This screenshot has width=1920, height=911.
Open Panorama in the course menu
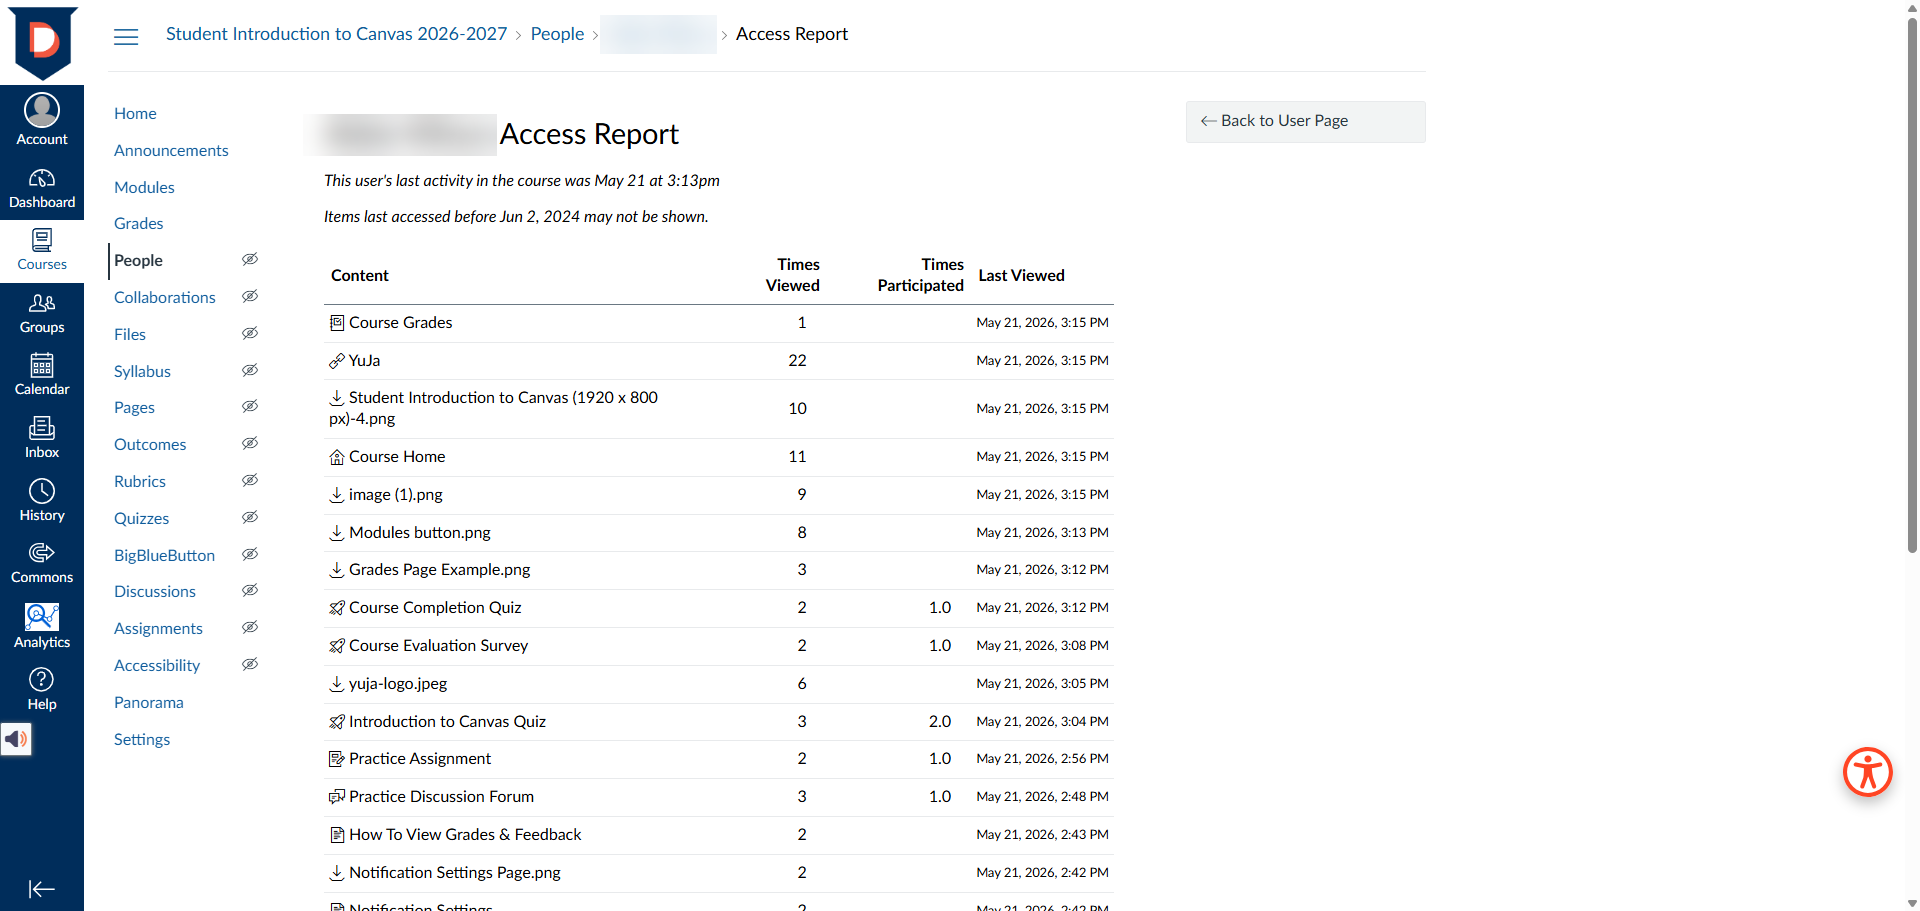[x=149, y=702]
